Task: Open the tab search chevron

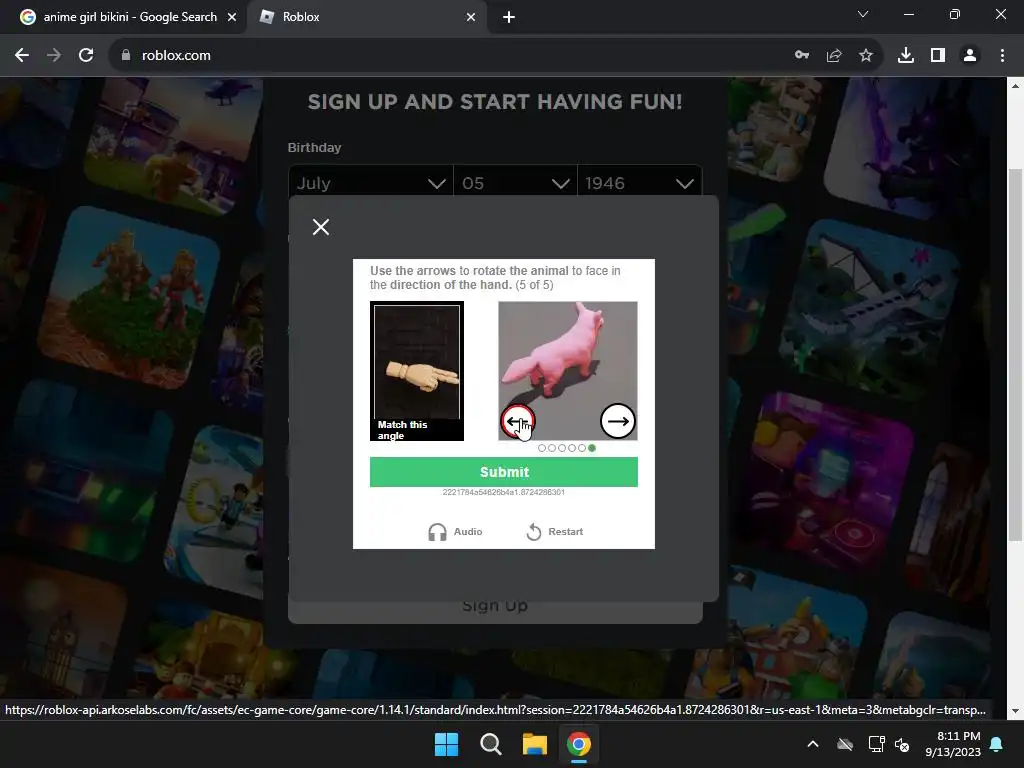Action: [x=863, y=14]
